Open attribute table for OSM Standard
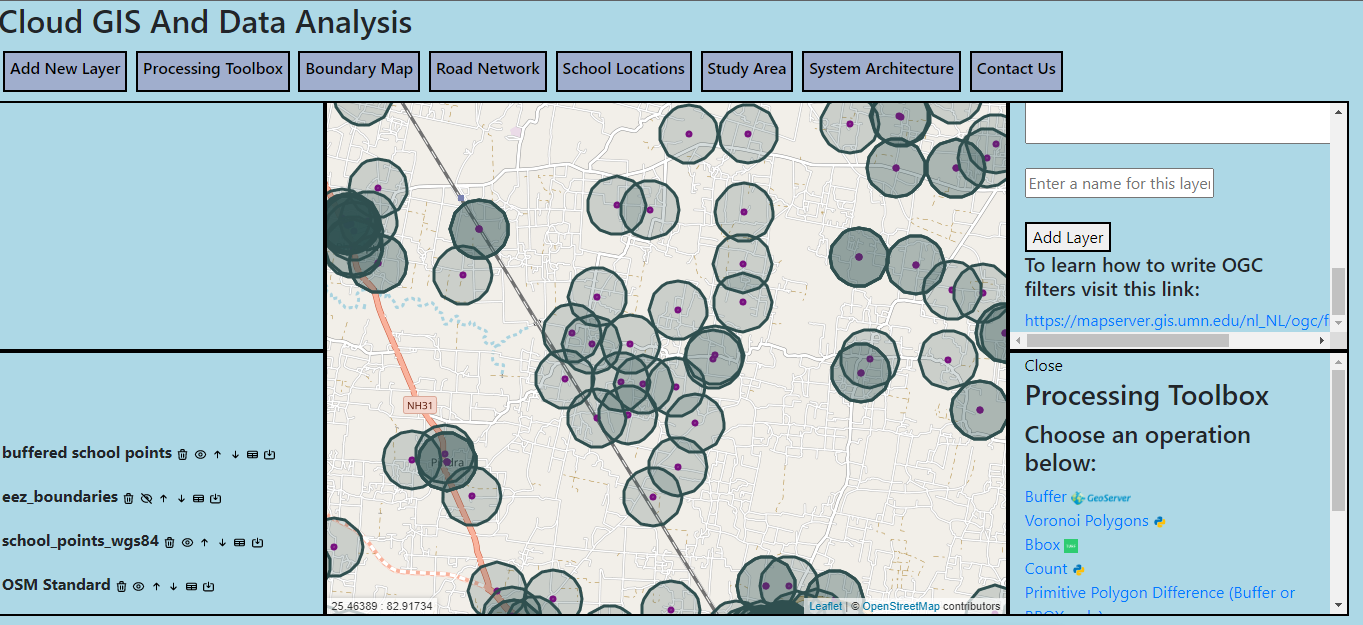This screenshot has width=1363, height=625. click(191, 586)
